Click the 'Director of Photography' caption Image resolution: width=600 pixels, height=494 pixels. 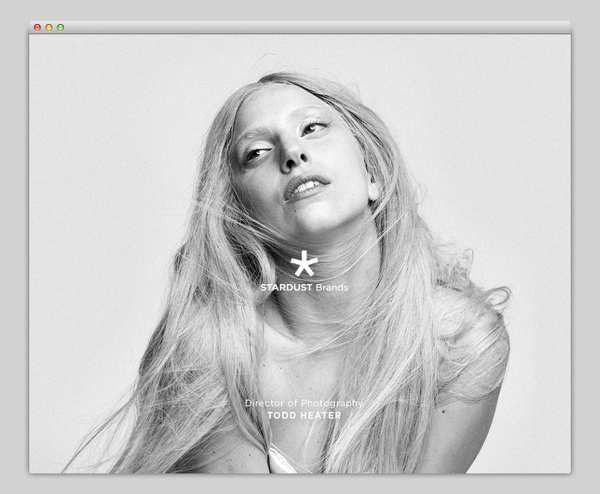[304, 403]
